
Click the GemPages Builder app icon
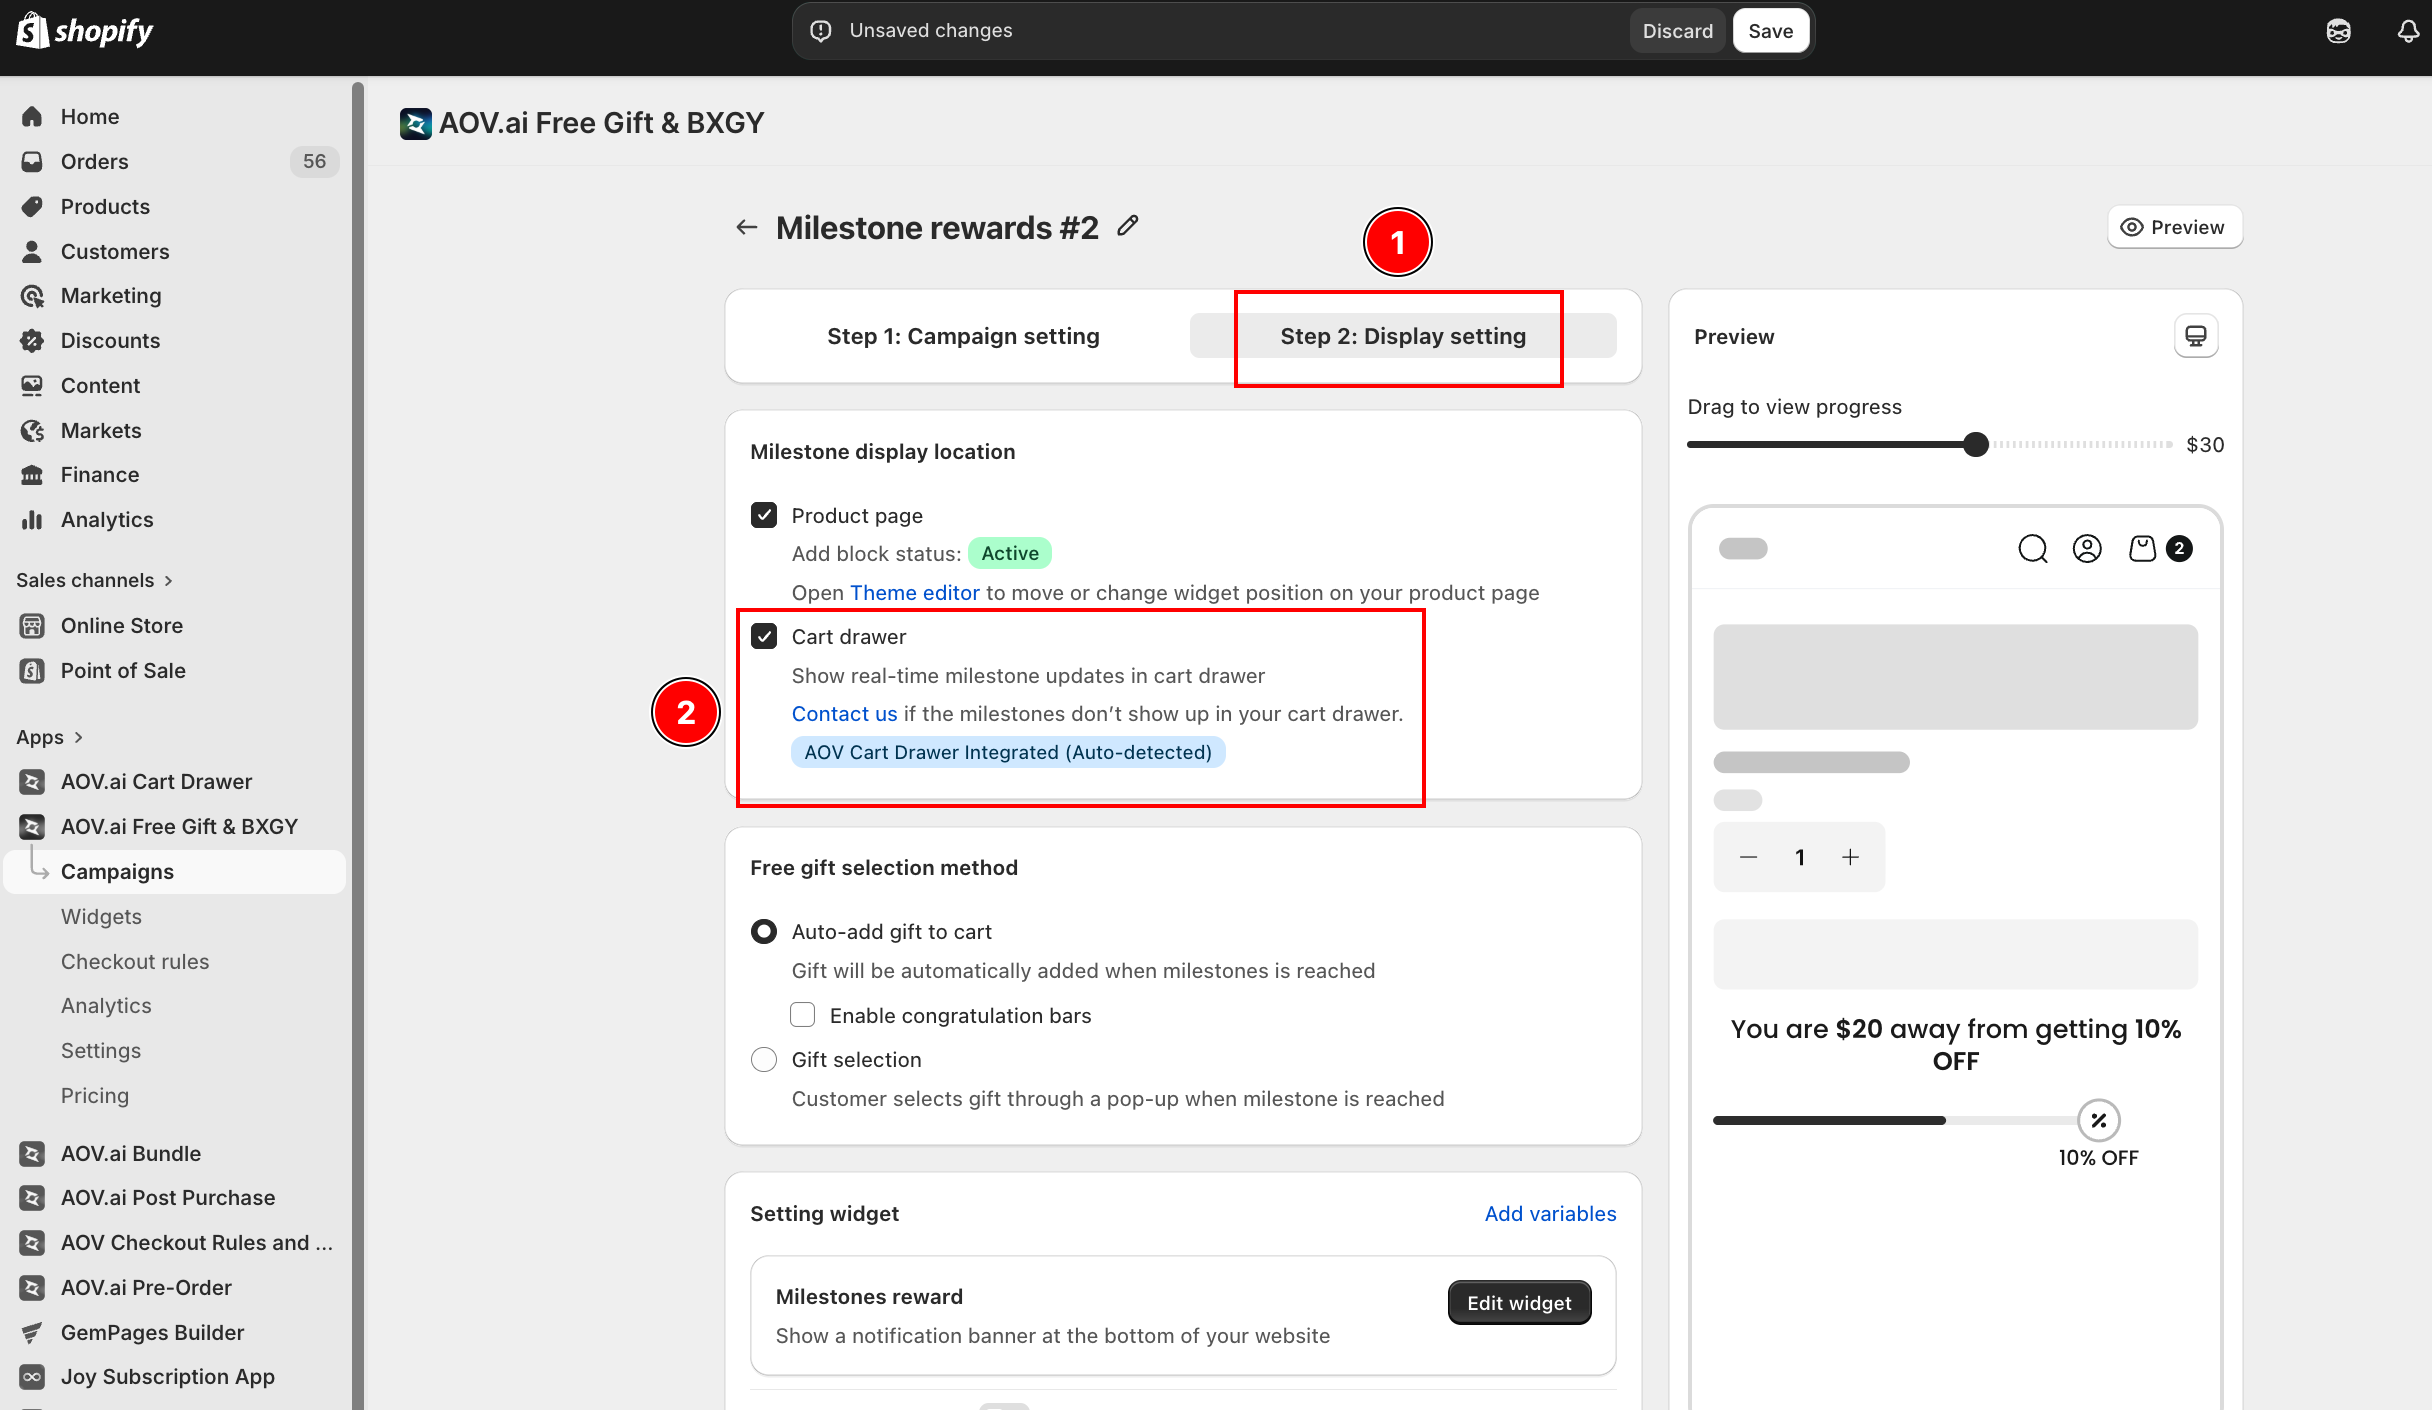[x=32, y=1333]
